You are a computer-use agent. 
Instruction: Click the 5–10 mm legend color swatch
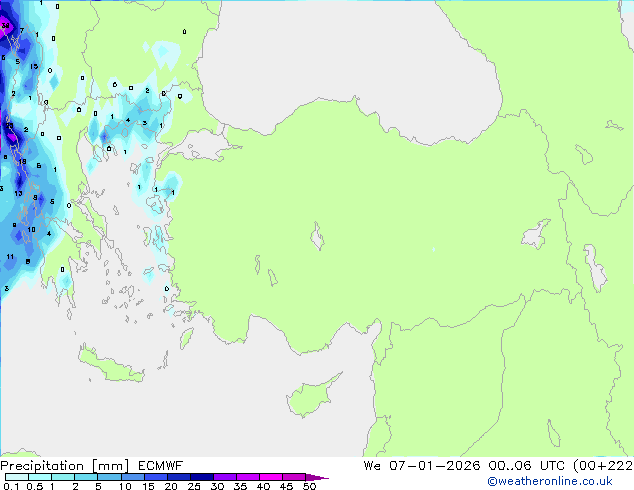coord(109,477)
